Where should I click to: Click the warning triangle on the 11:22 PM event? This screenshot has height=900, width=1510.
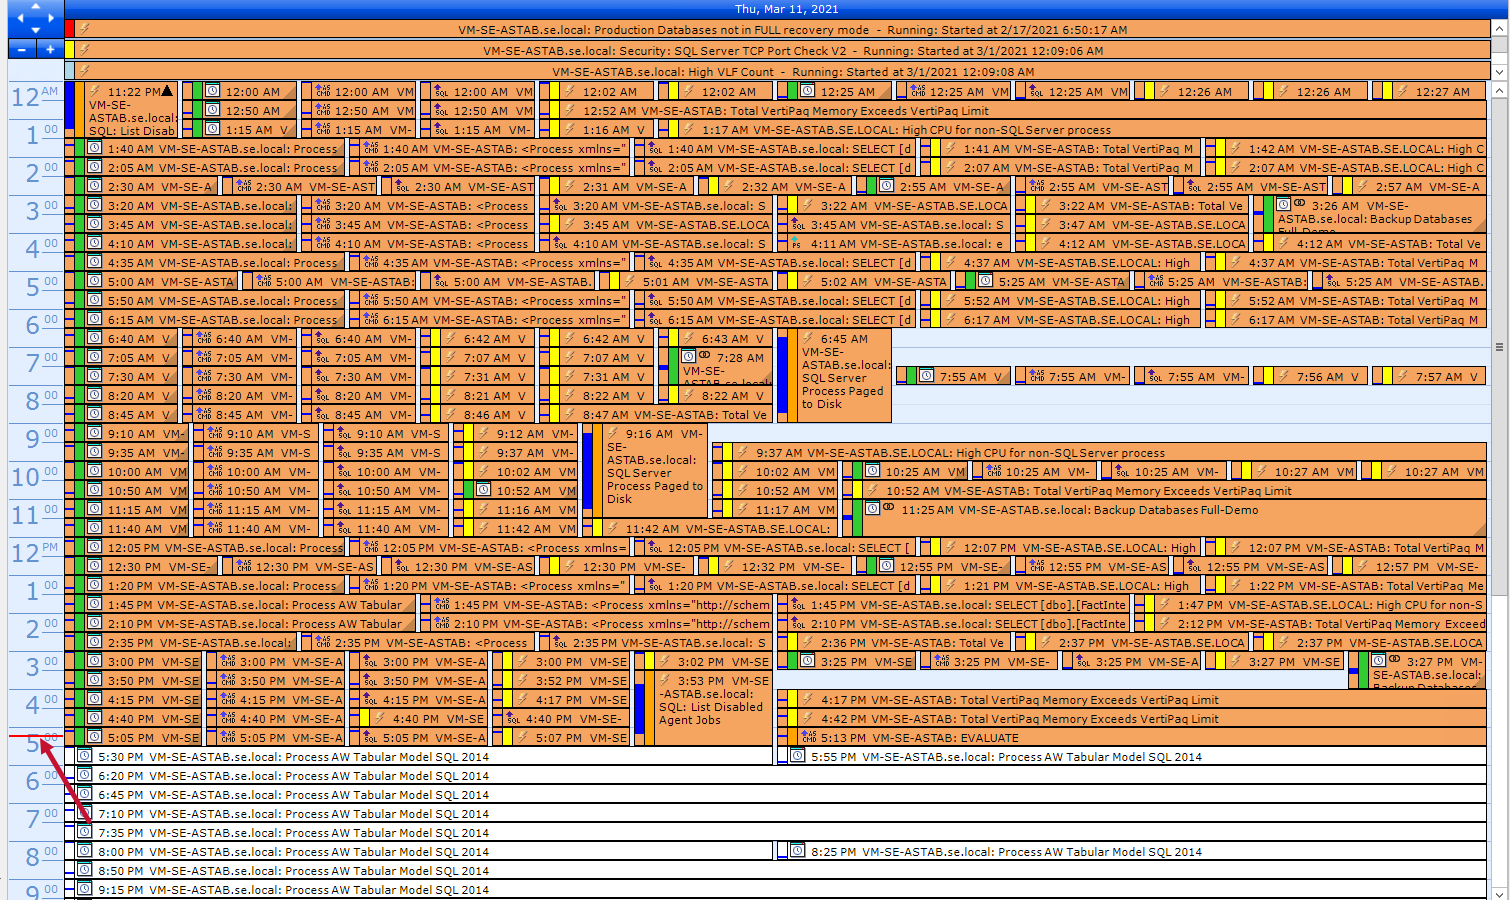[165, 90]
